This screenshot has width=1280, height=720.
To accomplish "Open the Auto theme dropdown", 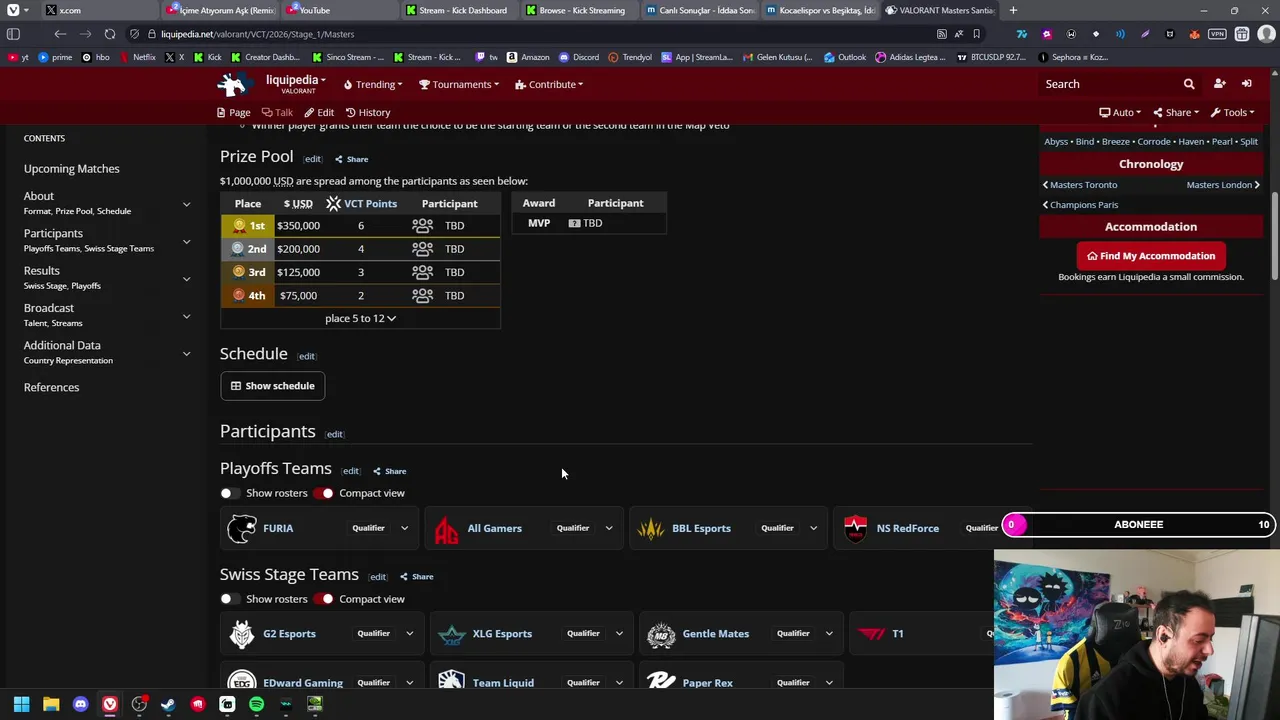I will tap(1120, 113).
